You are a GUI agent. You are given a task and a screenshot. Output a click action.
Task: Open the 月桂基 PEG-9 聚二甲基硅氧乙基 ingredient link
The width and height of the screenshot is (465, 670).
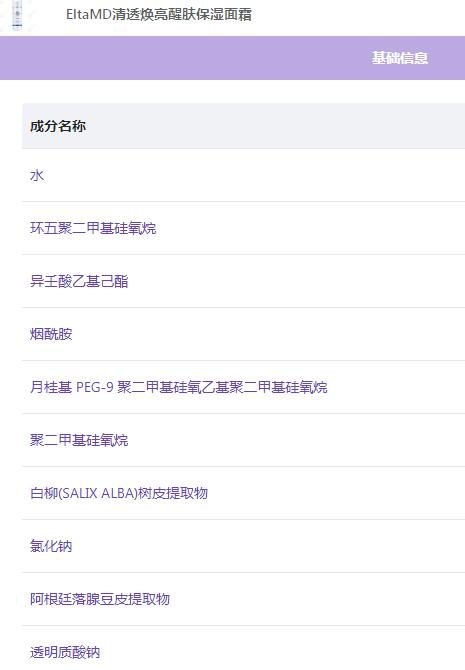tap(178, 387)
